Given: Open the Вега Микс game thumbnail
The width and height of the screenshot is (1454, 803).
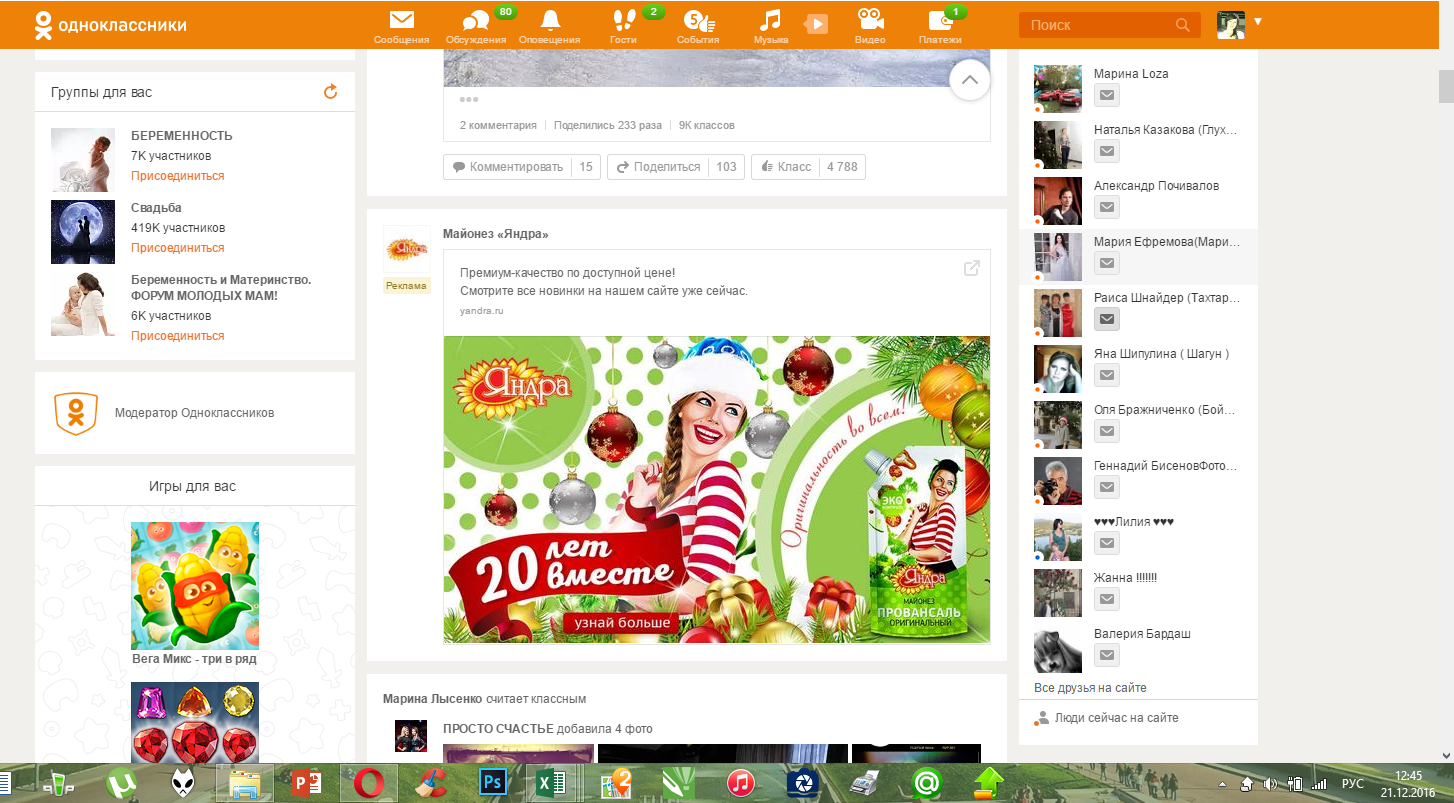Looking at the screenshot, I should pos(195,586).
